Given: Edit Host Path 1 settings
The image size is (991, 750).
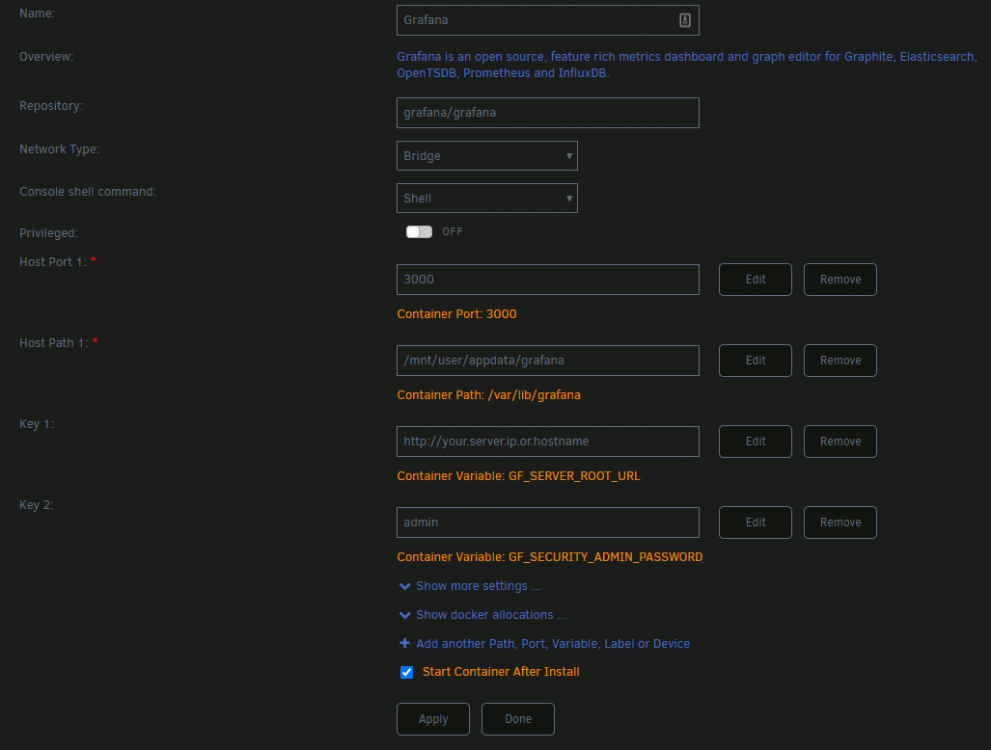Looking at the screenshot, I should click(755, 360).
